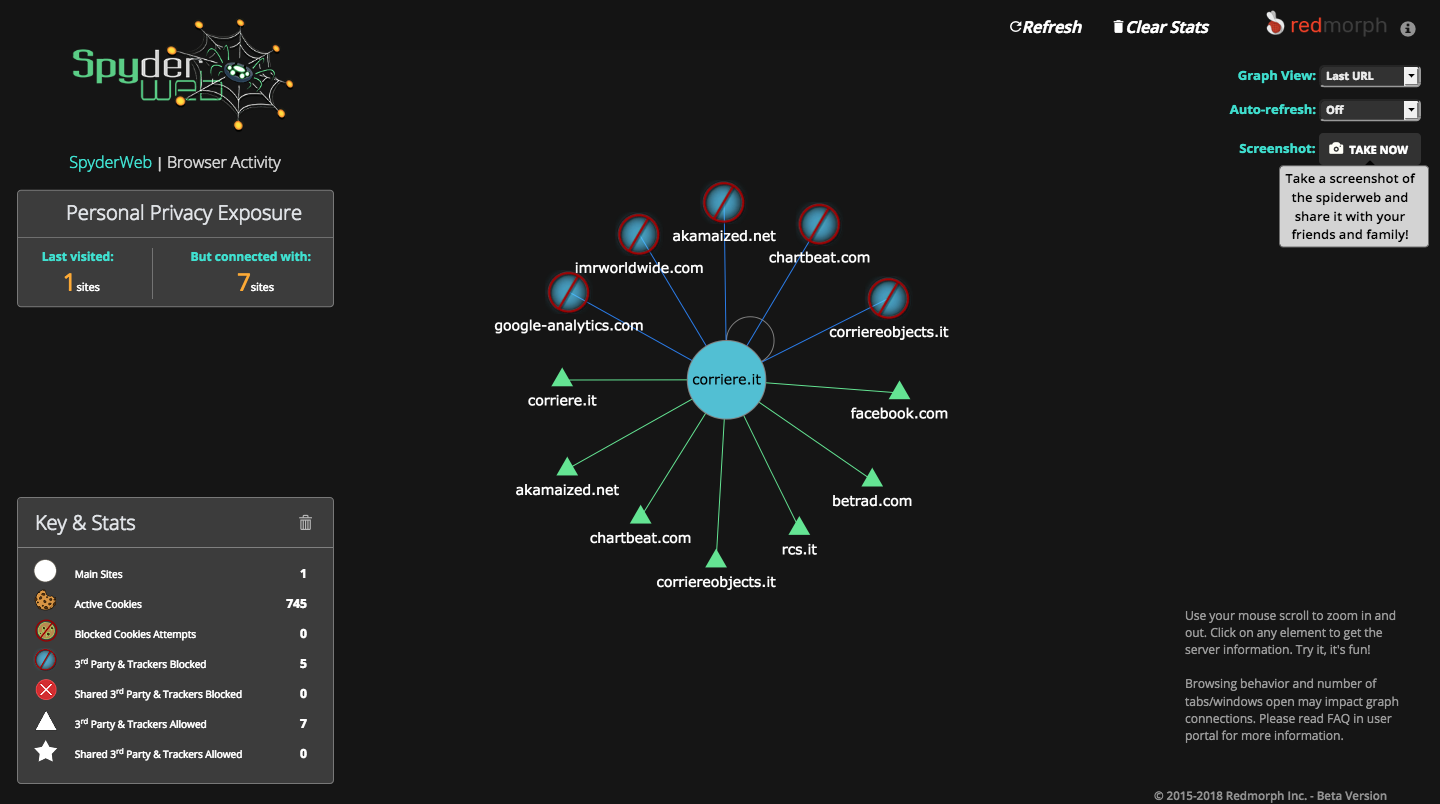1440x804 pixels.
Task: Select the central corriere.it main site node
Action: tap(726, 379)
